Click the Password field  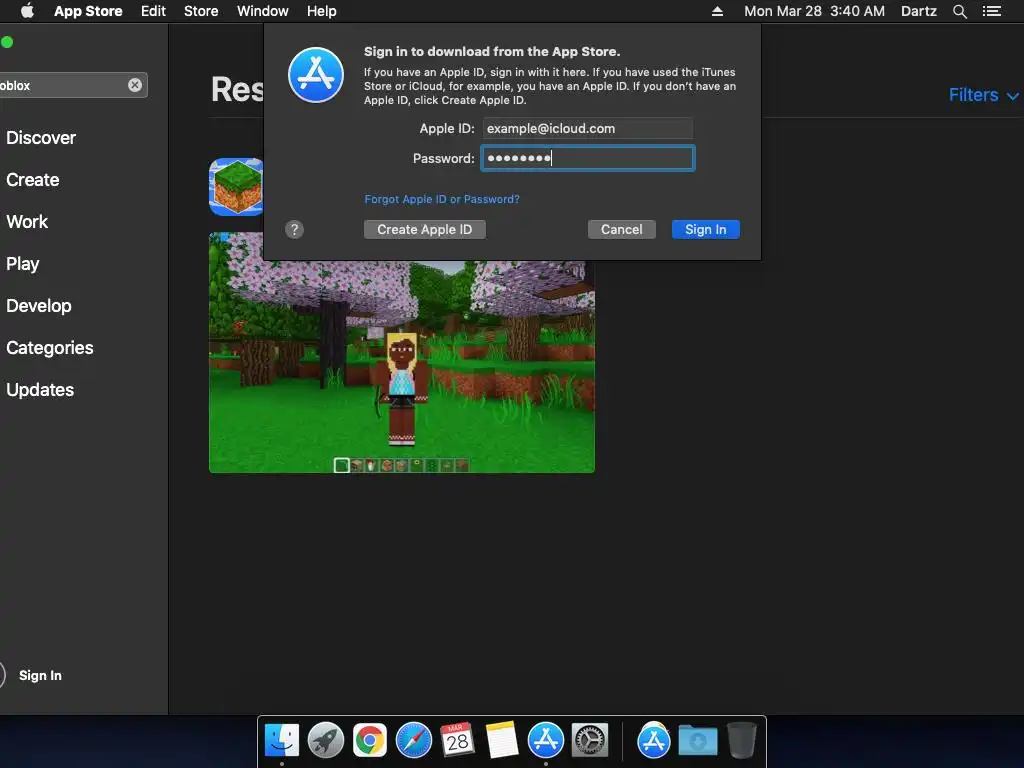click(x=588, y=158)
